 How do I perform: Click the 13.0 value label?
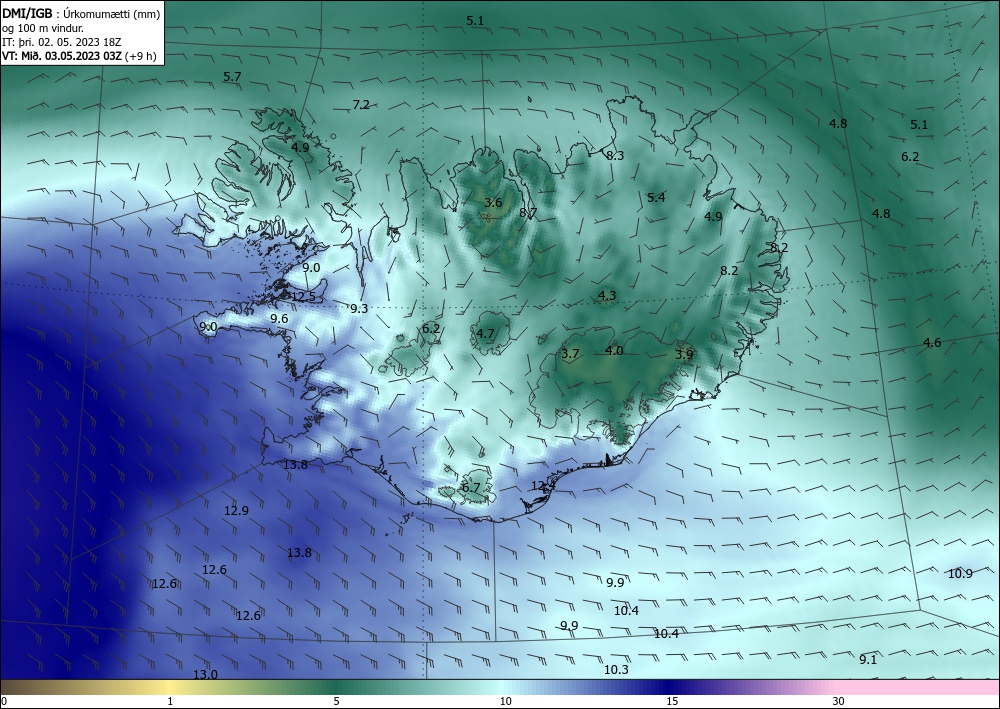tap(205, 675)
